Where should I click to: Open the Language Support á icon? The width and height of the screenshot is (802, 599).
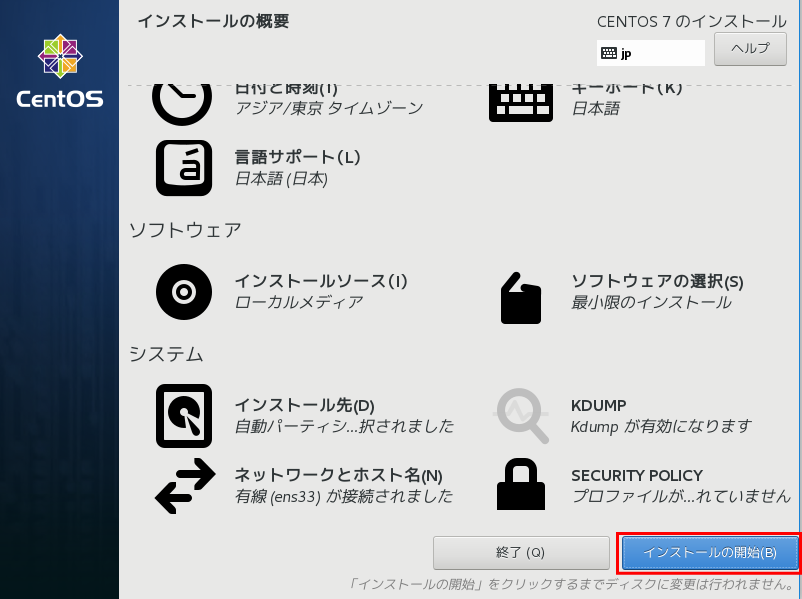point(184,168)
